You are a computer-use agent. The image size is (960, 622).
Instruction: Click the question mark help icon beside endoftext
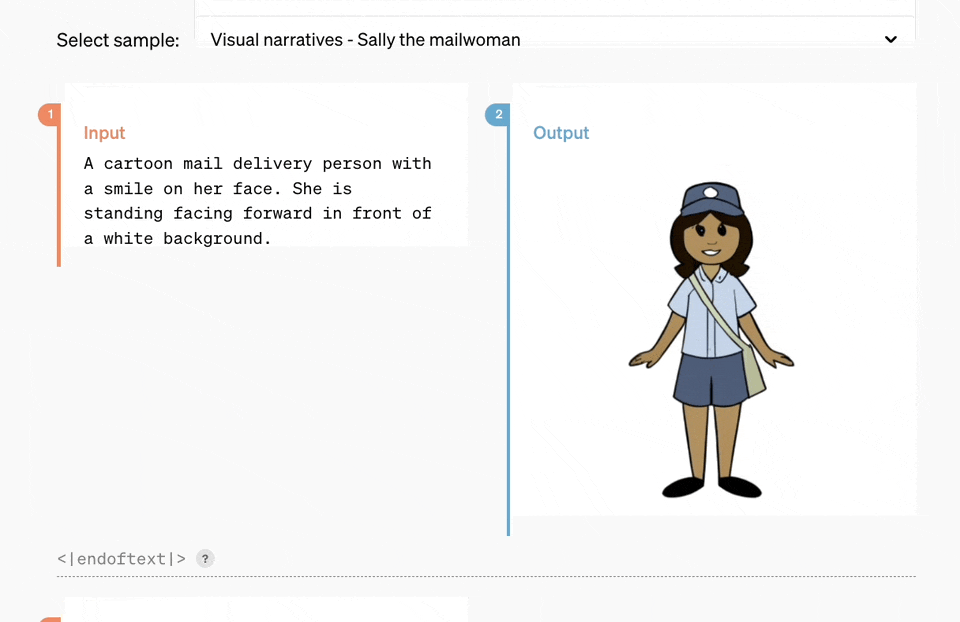point(205,558)
